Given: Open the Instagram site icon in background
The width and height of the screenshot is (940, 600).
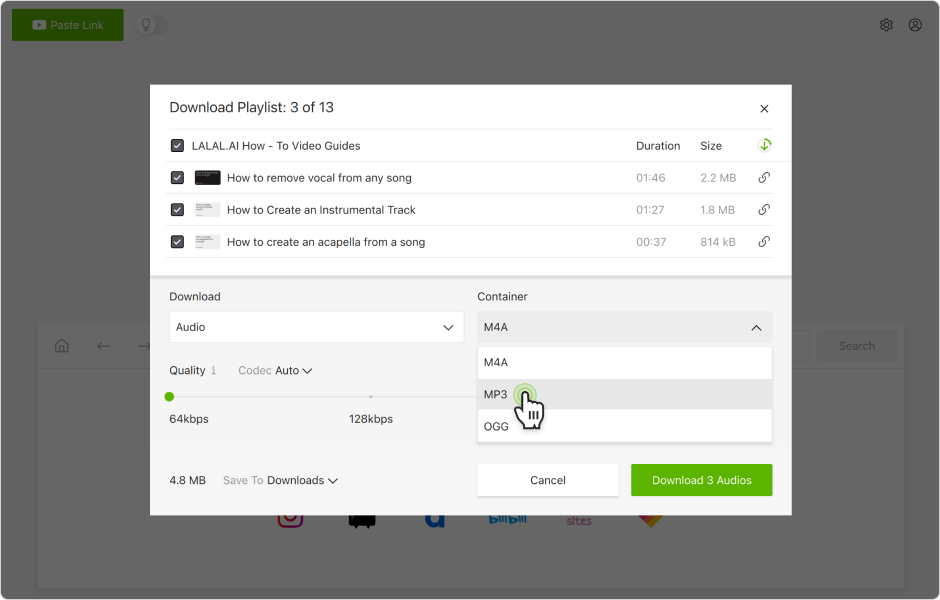Looking at the screenshot, I should point(290,520).
